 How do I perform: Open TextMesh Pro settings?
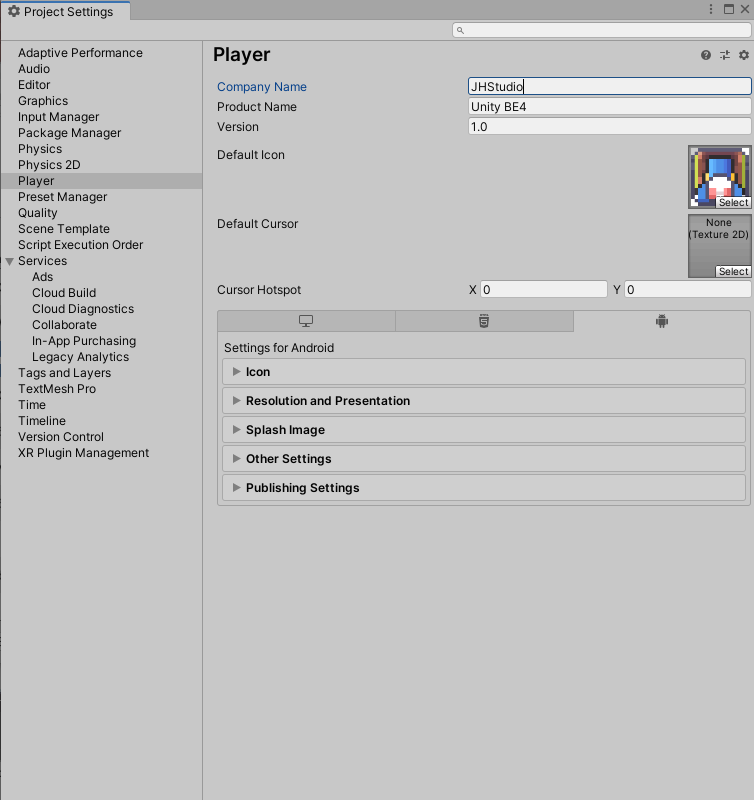tap(57, 389)
